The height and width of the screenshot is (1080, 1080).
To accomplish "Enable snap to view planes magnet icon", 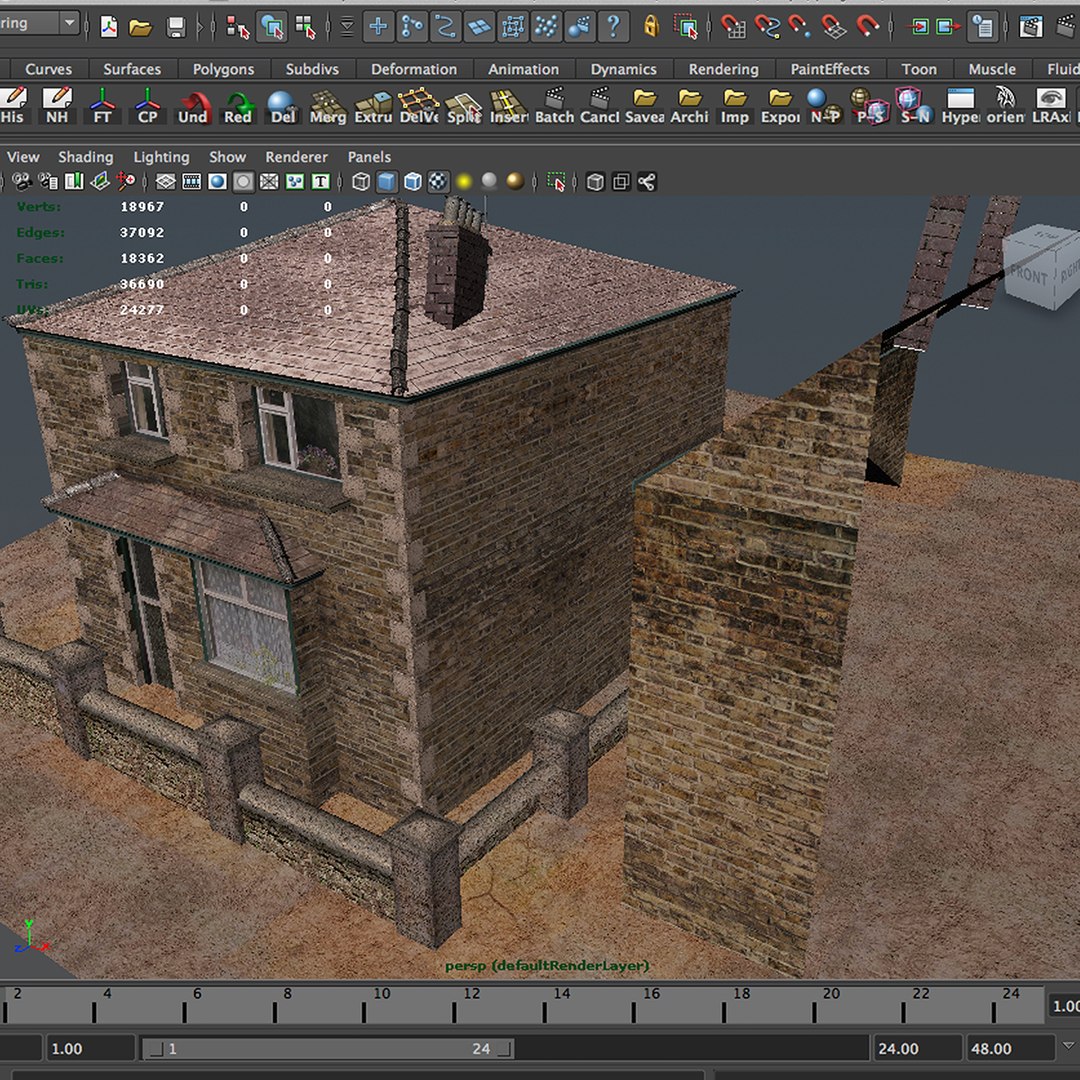I will tap(834, 27).
